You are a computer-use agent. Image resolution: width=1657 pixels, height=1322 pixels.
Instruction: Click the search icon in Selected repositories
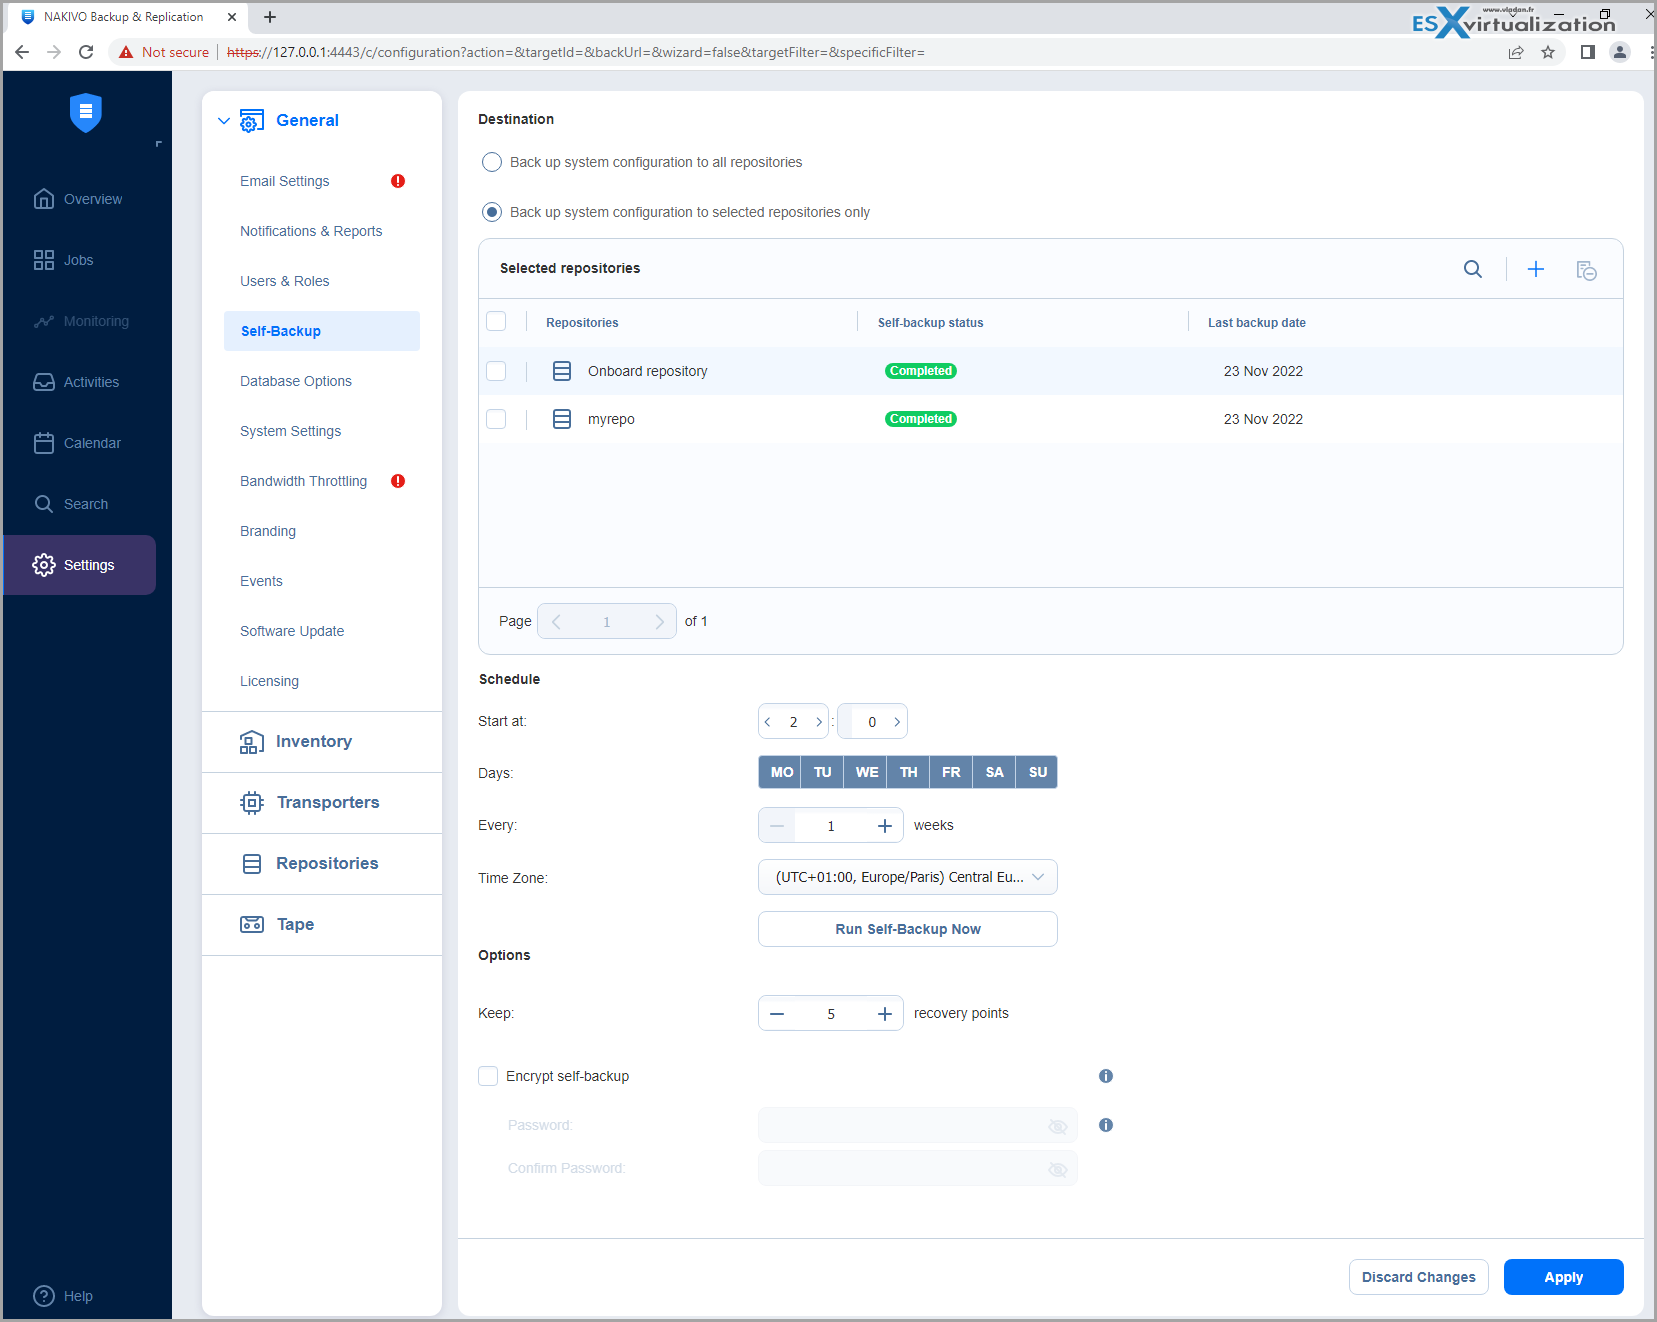[1472, 269]
